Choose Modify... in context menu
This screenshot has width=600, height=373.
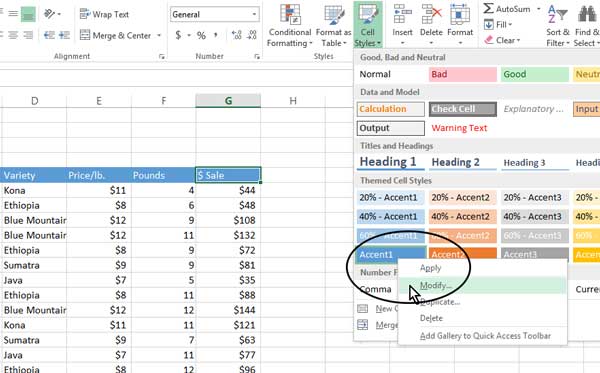pos(435,285)
